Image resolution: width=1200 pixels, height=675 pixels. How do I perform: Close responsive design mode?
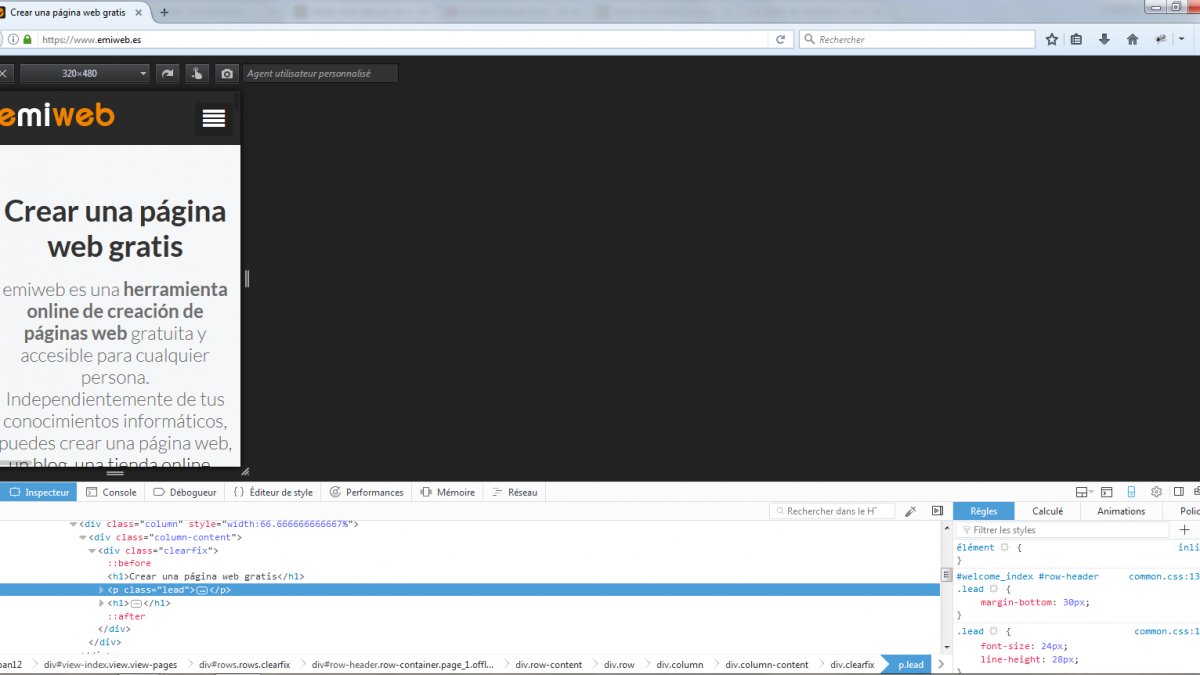[4, 73]
